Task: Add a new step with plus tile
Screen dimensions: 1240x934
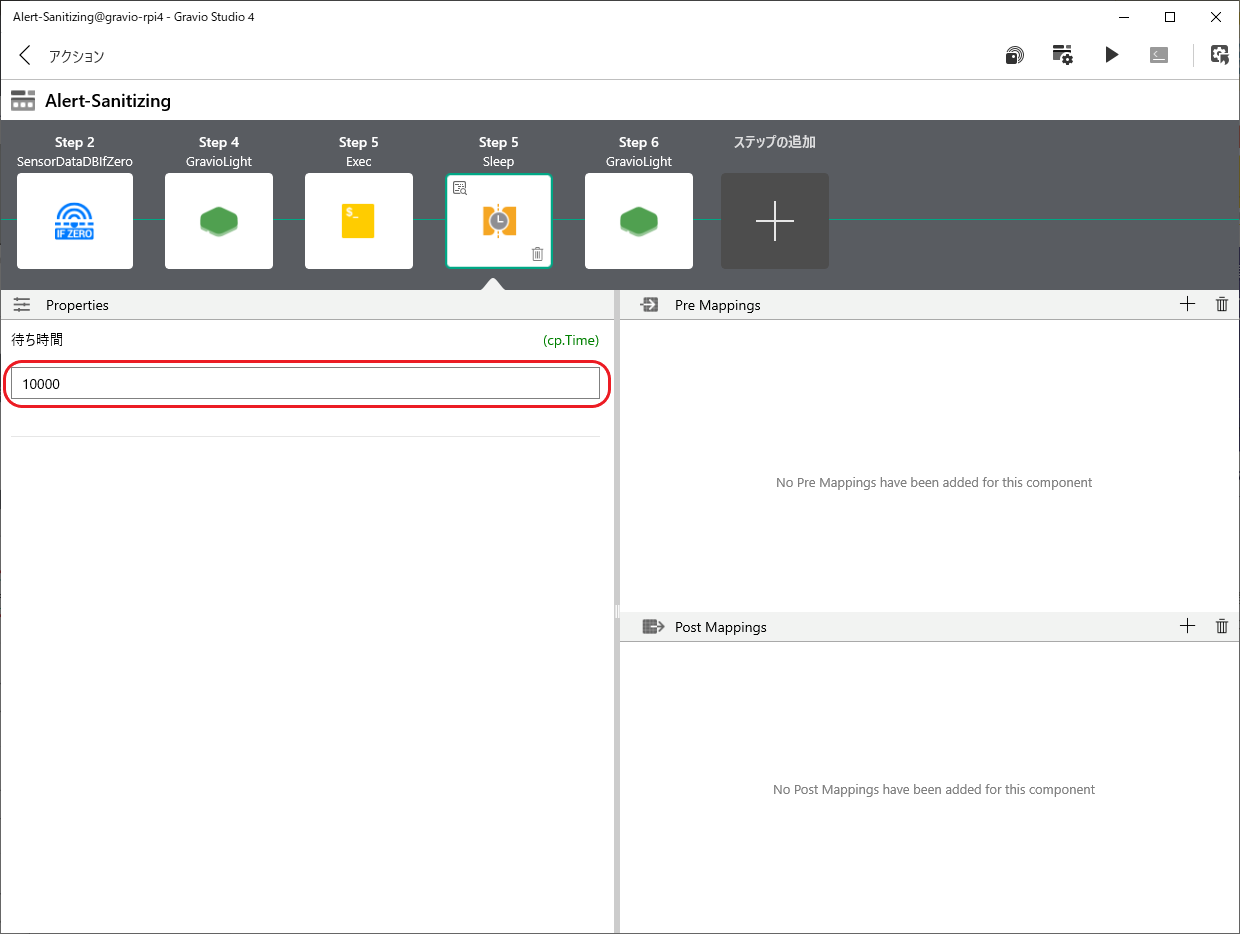Action: tap(775, 221)
